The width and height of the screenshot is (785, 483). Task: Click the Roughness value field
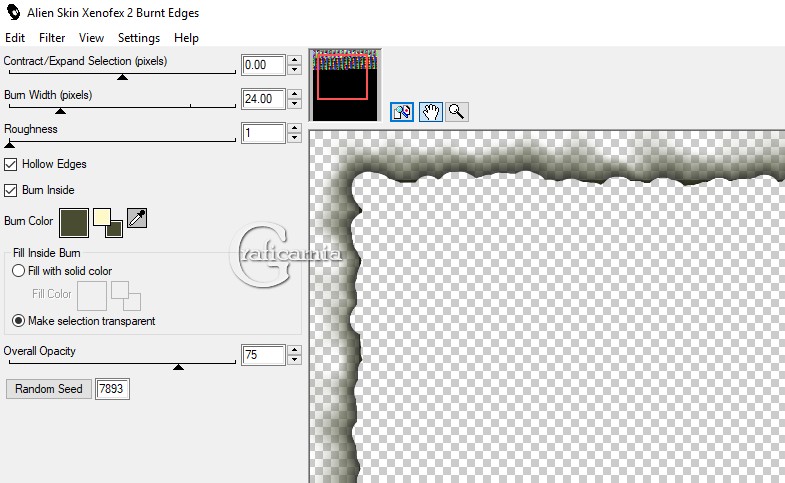tap(263, 133)
